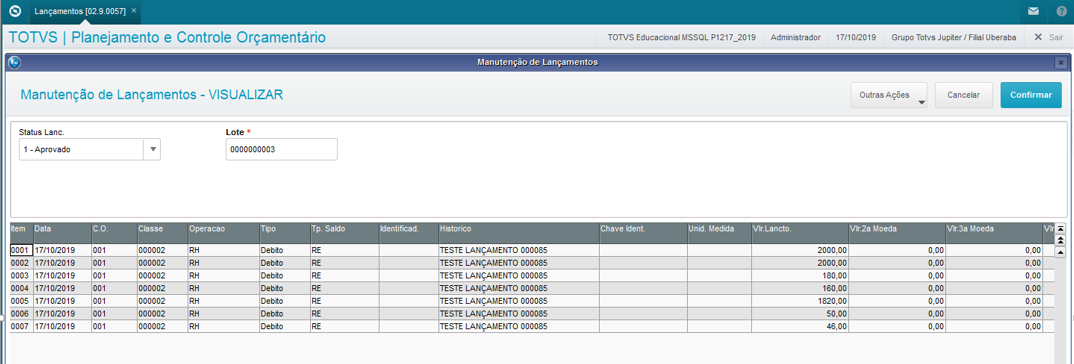The width and height of the screenshot is (1074, 364).
Task: Click the Confirmar button
Action: pos(1031,95)
